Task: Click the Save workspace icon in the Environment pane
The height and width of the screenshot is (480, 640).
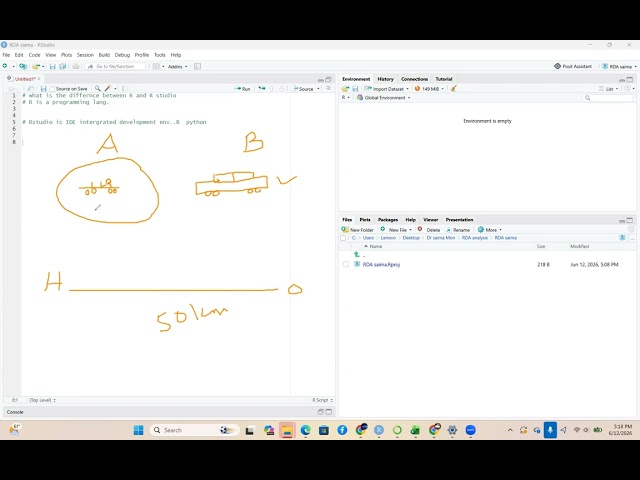Action: pos(355,89)
